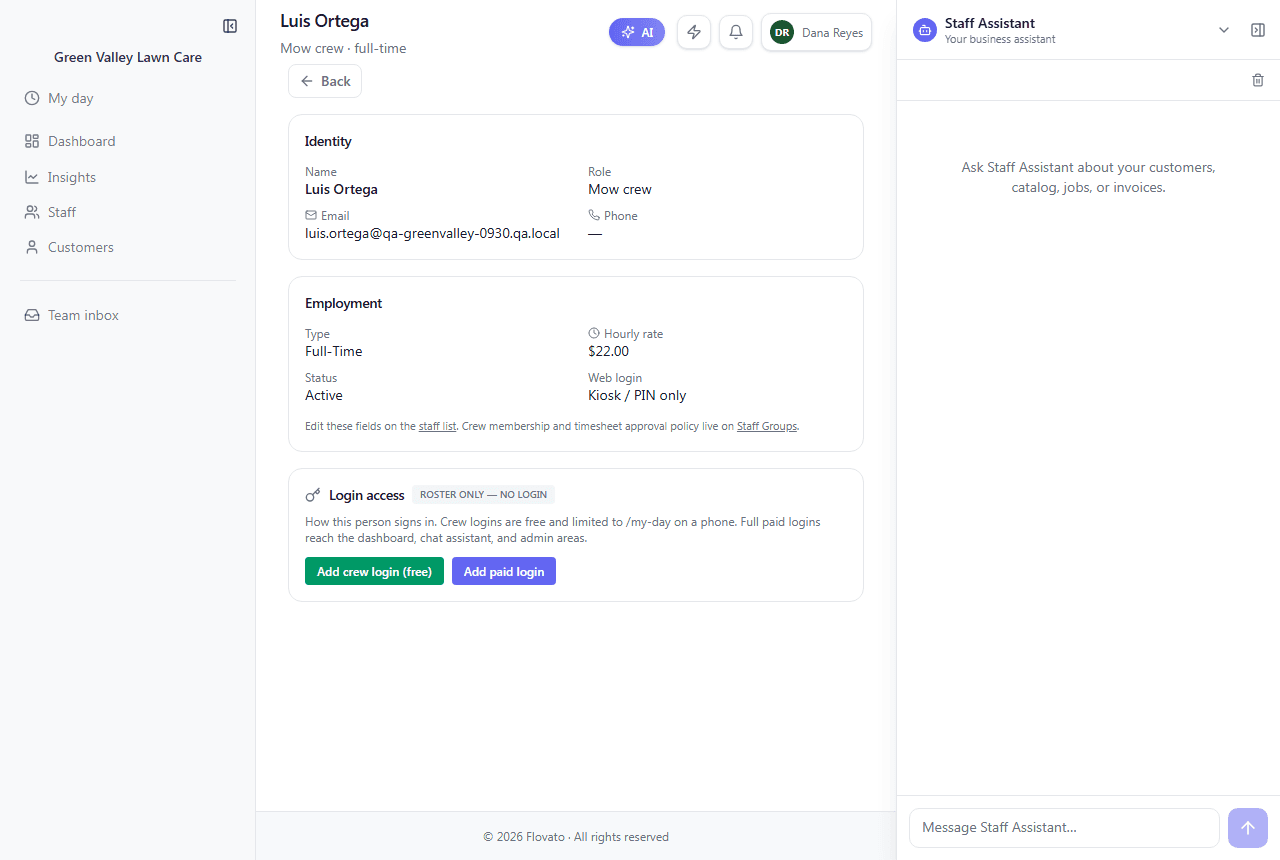The width and height of the screenshot is (1280, 860).
Task: Open Dana Reyes user menu
Action: (817, 32)
